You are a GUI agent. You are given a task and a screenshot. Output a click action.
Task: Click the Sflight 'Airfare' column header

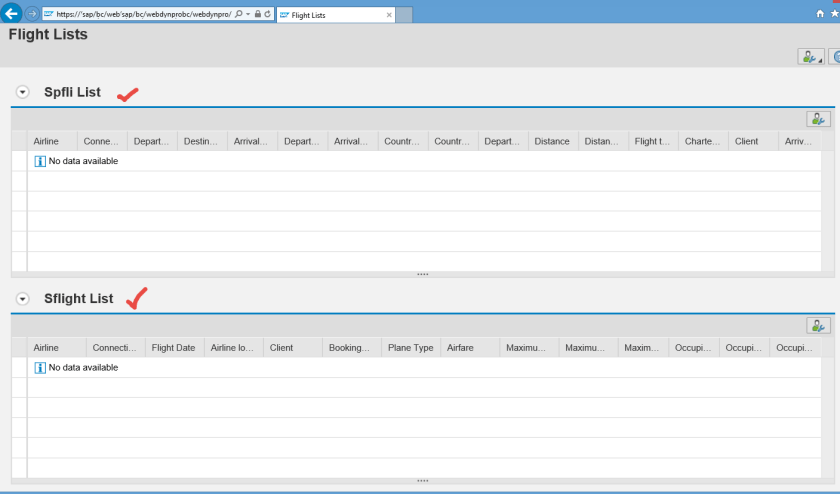coord(470,348)
